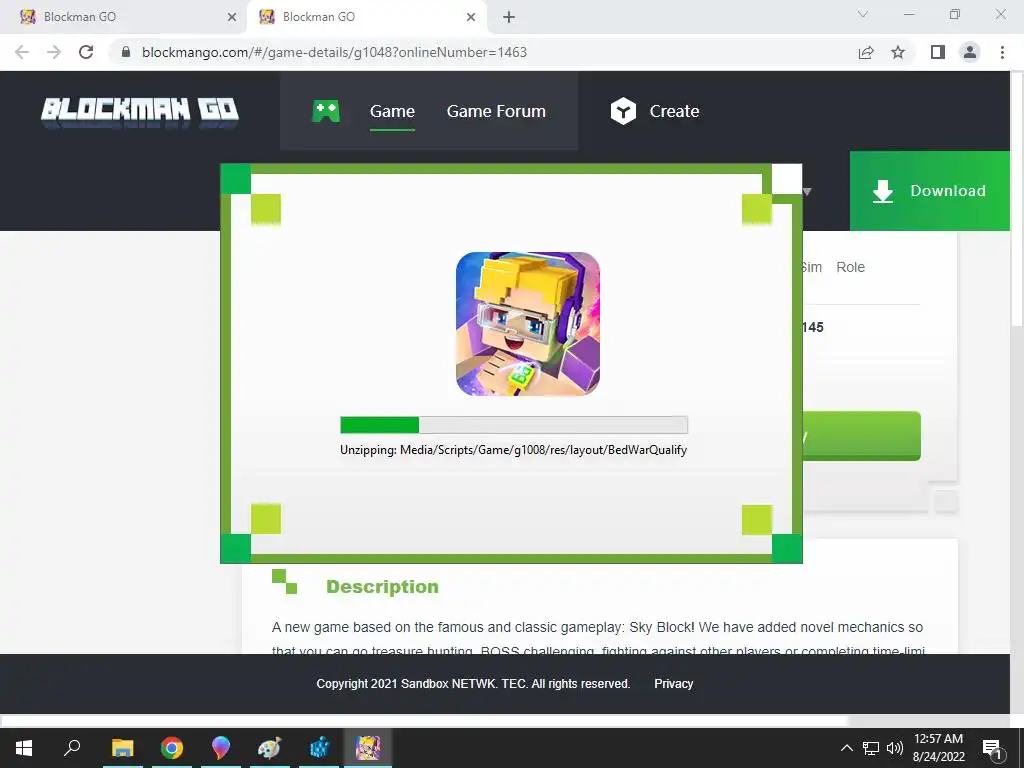Click the Blockman GO logo
This screenshot has height=768, width=1024.
(140, 112)
